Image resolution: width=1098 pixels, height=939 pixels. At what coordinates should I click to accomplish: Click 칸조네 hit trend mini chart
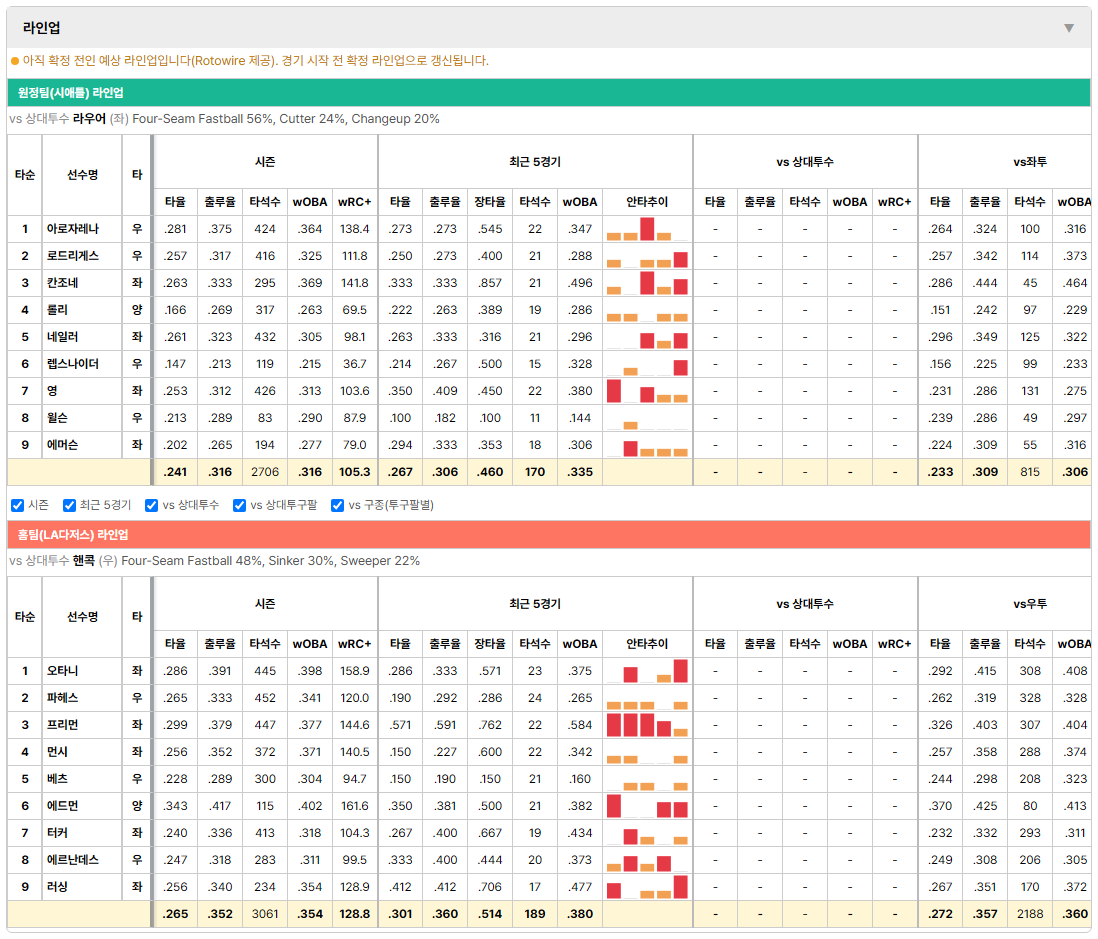[x=647, y=283]
